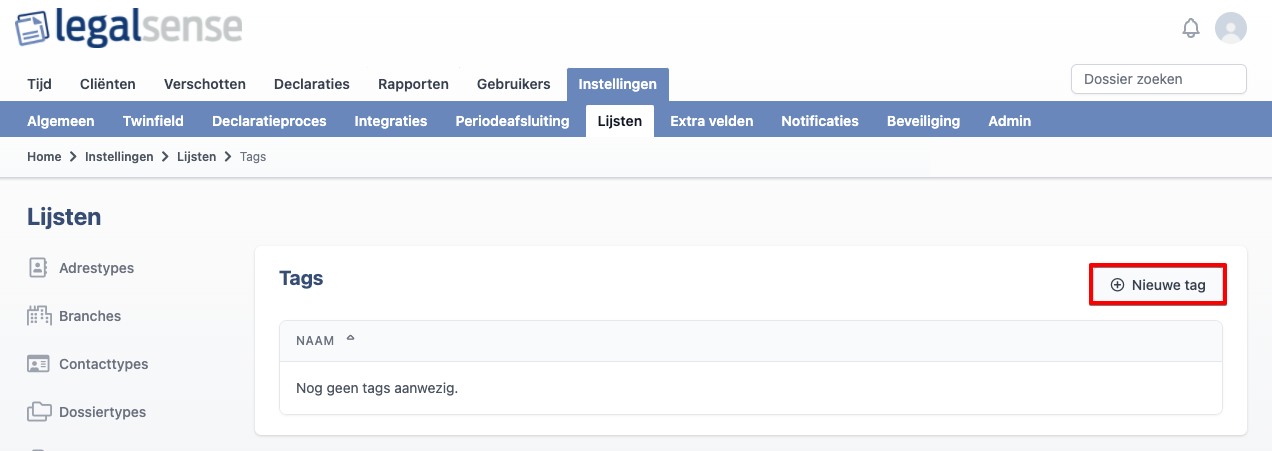Click the Lijsten page heading
1272x451 pixels.
(64, 217)
